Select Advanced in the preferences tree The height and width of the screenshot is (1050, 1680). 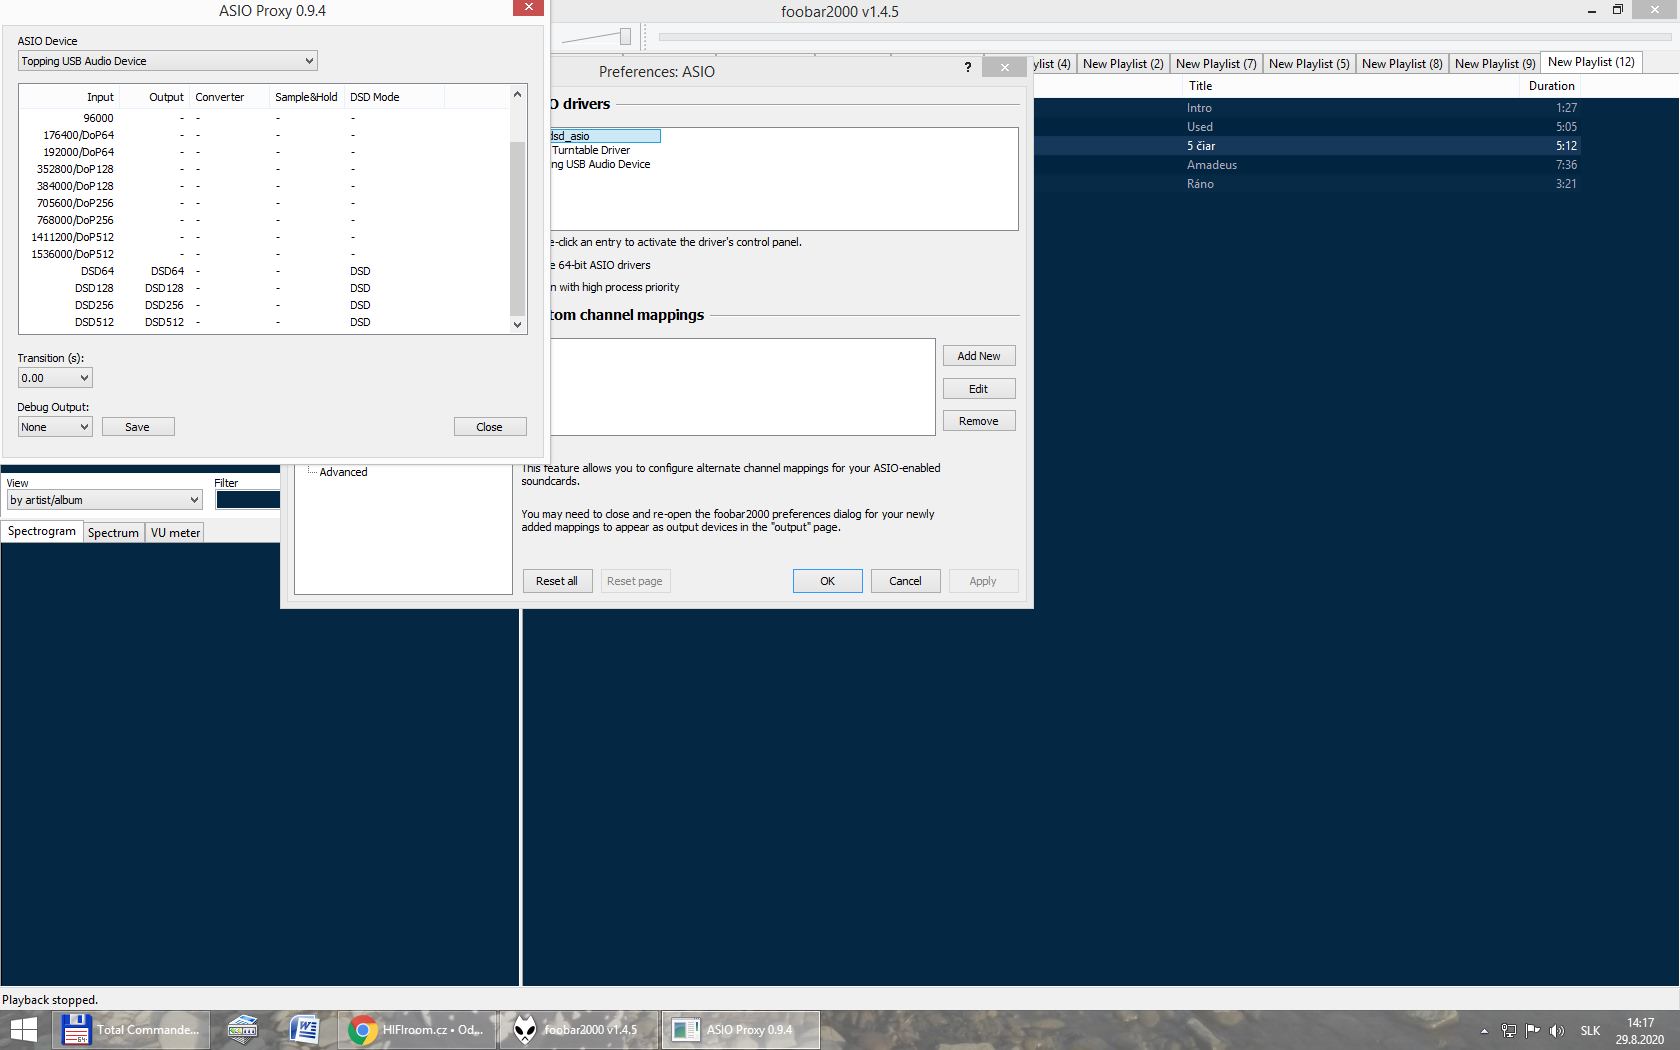coord(343,472)
